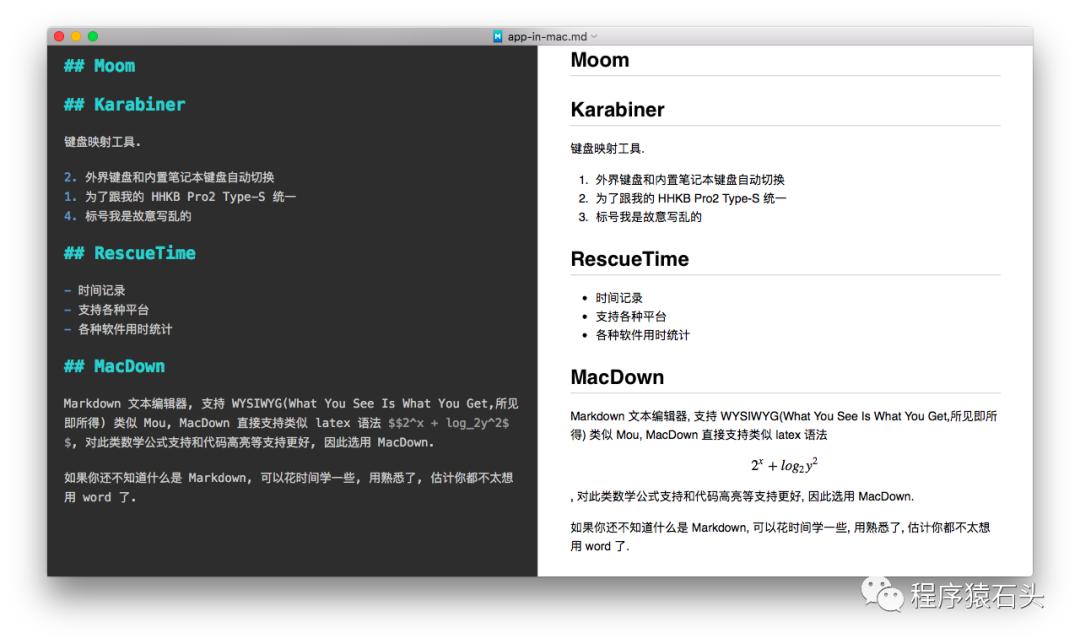
Task: Click editor line '4. 标号我是故意写乱的'
Action: click(127, 216)
